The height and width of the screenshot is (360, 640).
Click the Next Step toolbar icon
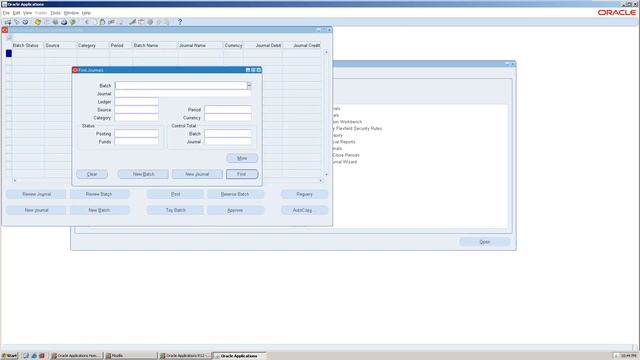pos(47,22)
